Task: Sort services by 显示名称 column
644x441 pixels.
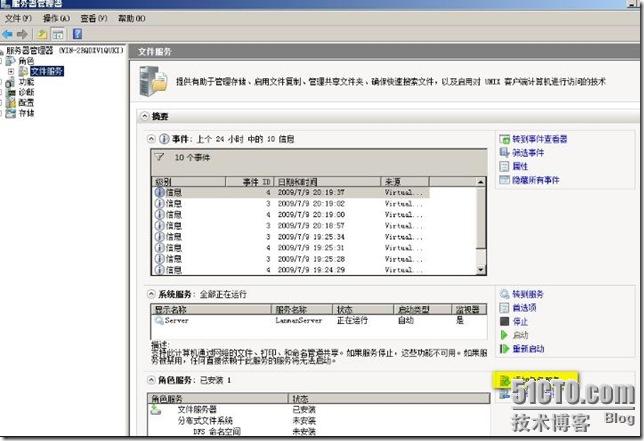Action: 211,310
